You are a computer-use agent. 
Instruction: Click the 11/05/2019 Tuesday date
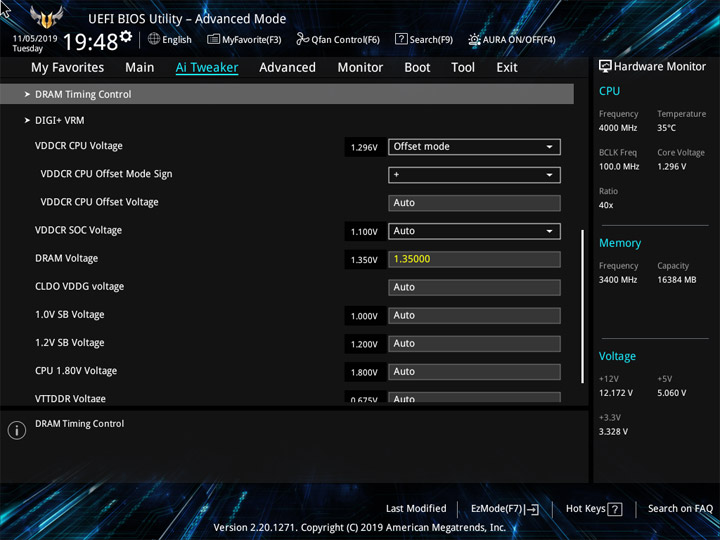(x=35, y=43)
